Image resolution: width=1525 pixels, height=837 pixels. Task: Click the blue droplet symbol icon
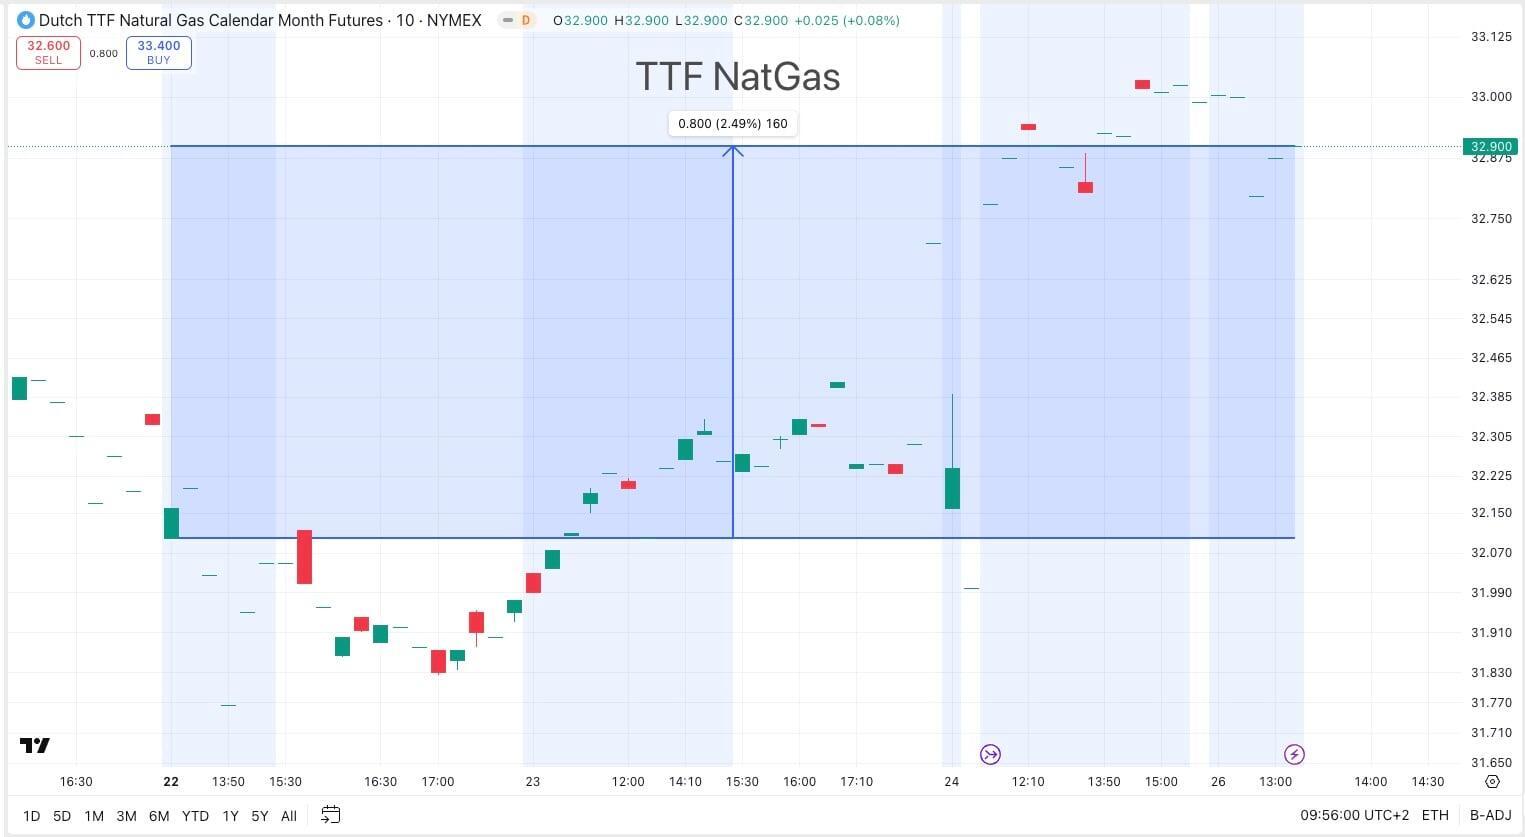point(26,20)
